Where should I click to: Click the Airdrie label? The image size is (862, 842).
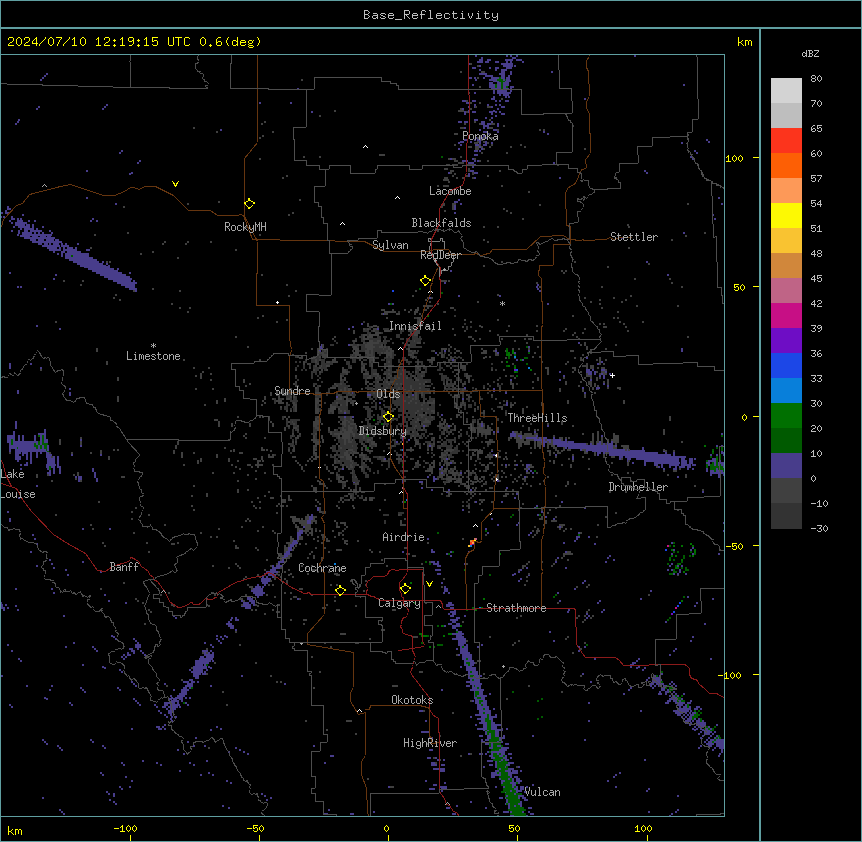tap(404, 537)
